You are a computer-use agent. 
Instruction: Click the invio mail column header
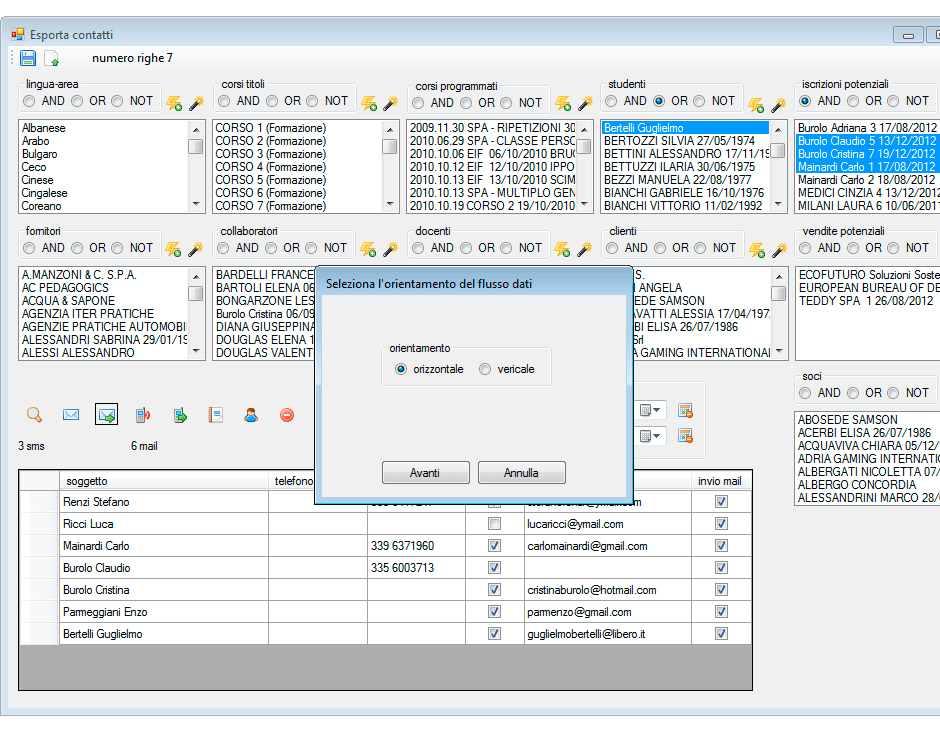[721, 481]
